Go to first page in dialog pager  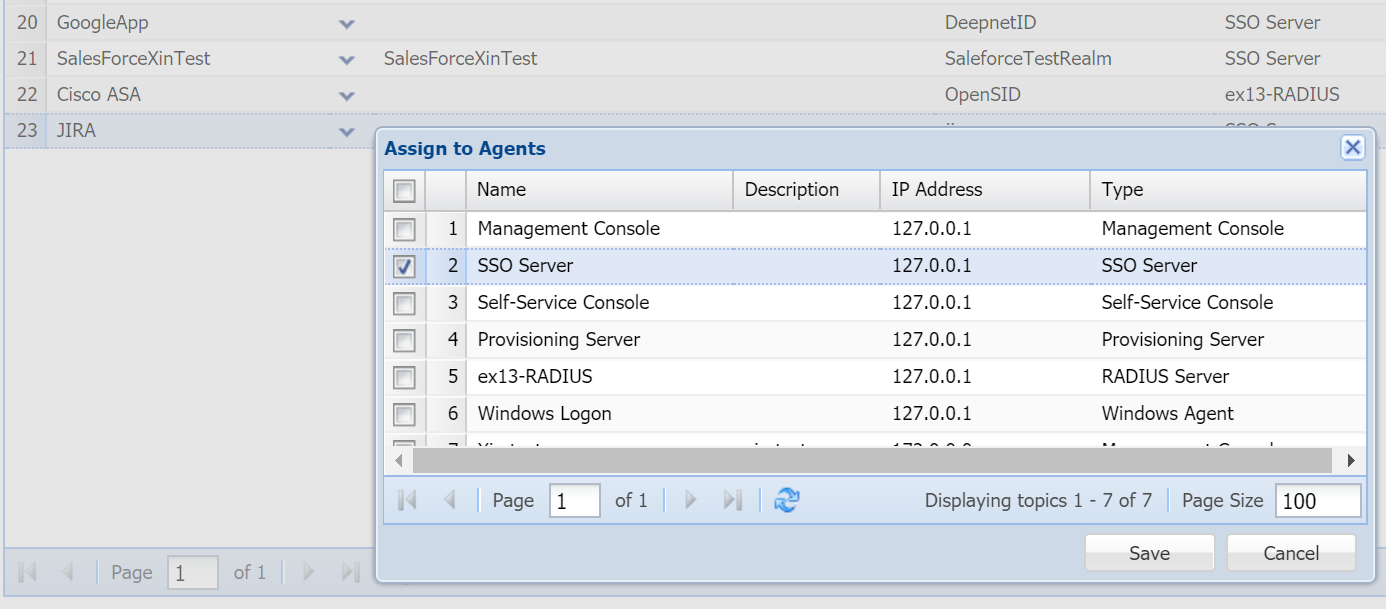coord(407,501)
